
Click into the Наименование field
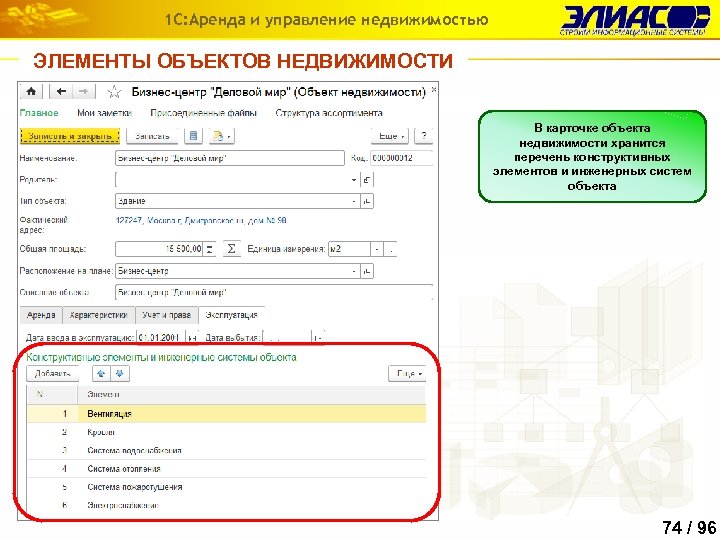tap(230, 158)
